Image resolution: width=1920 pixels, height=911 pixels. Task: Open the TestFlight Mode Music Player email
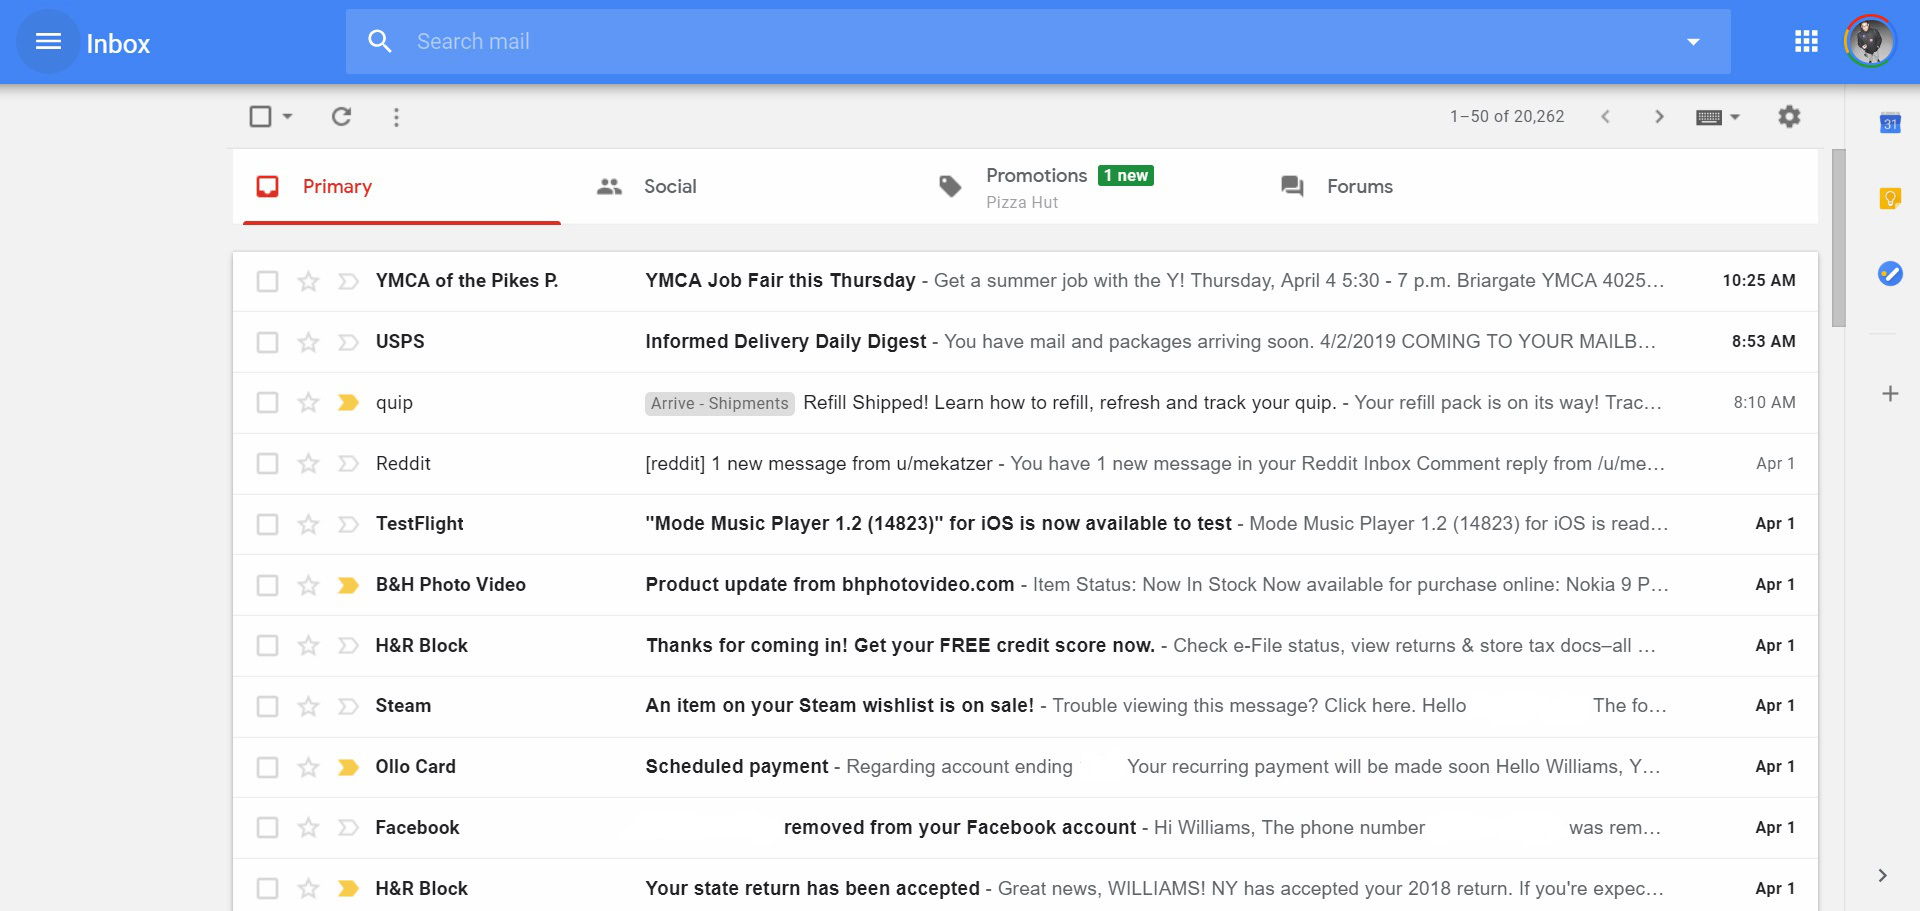click(x=938, y=524)
